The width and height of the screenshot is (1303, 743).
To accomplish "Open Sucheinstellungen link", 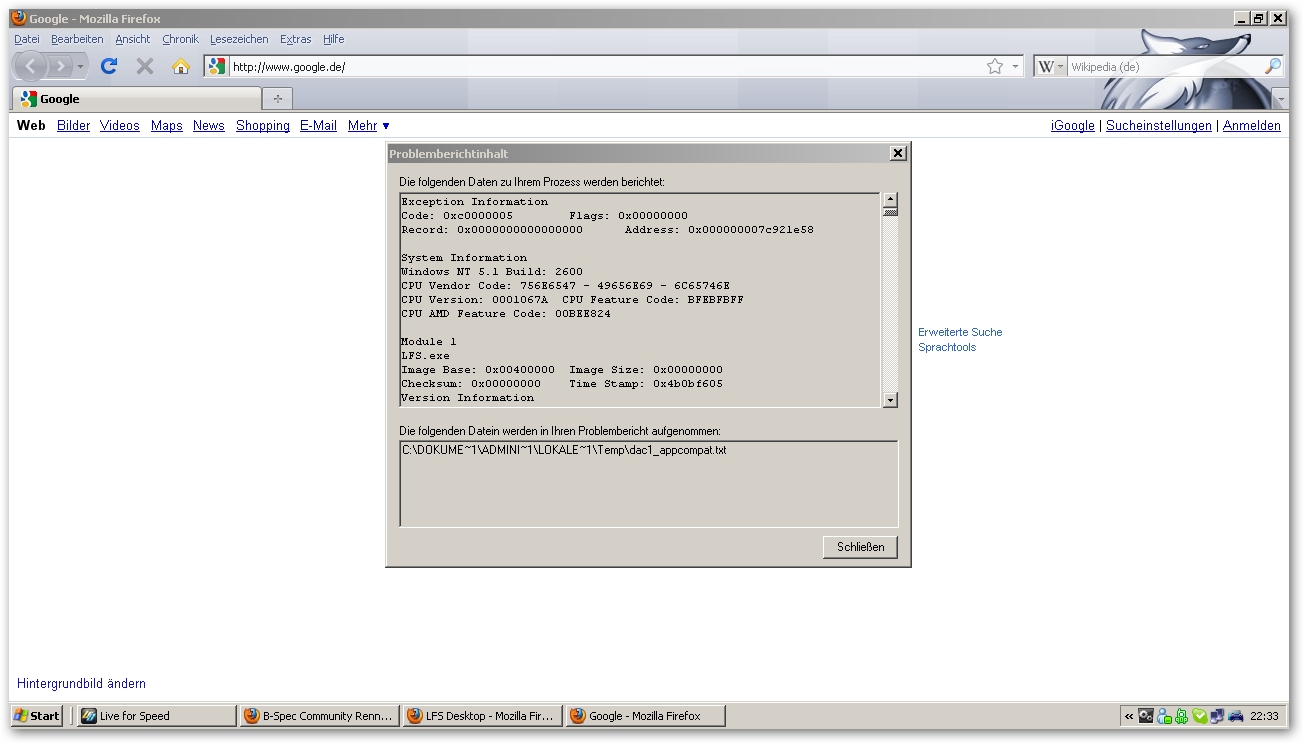I will tap(1159, 126).
